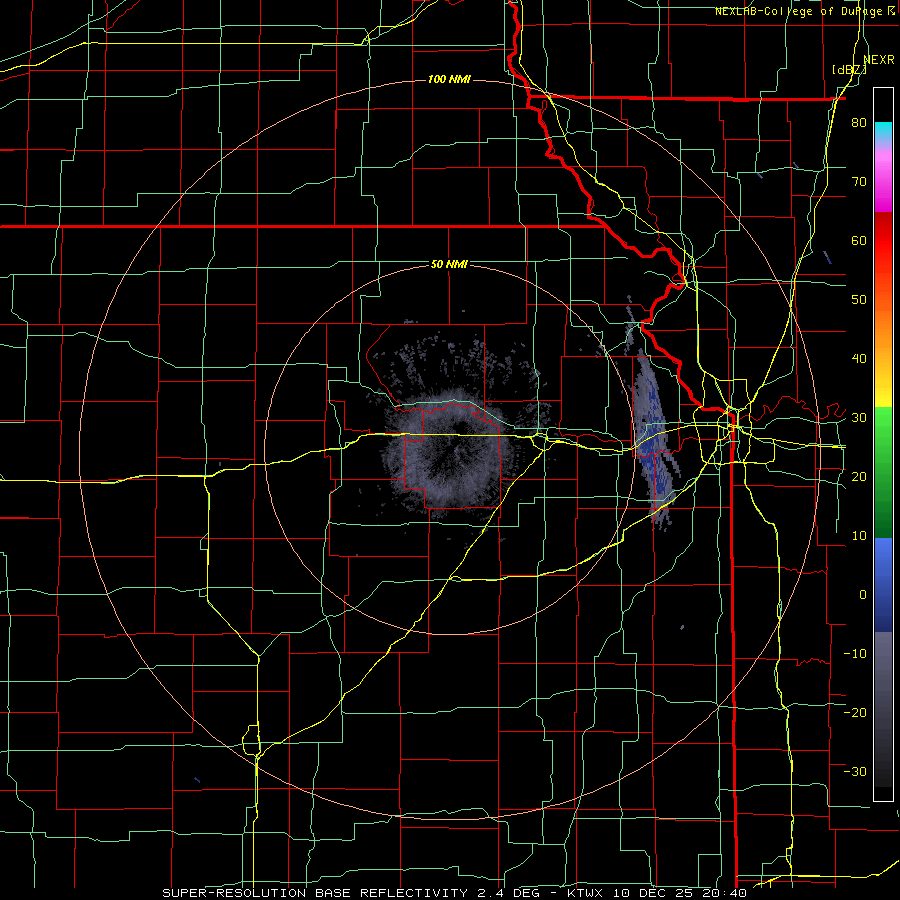Click the 20 value on the dBZ scale
This screenshot has width=900, height=900.
pos(859,477)
